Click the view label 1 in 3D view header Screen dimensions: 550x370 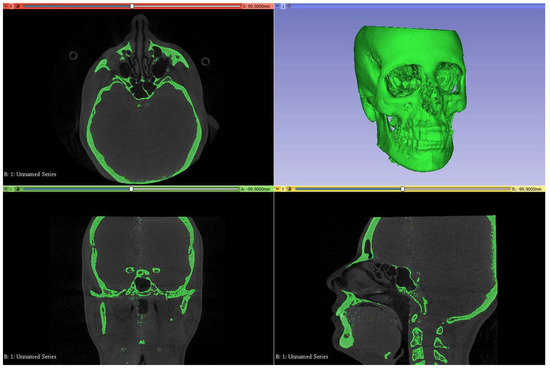(283, 6)
